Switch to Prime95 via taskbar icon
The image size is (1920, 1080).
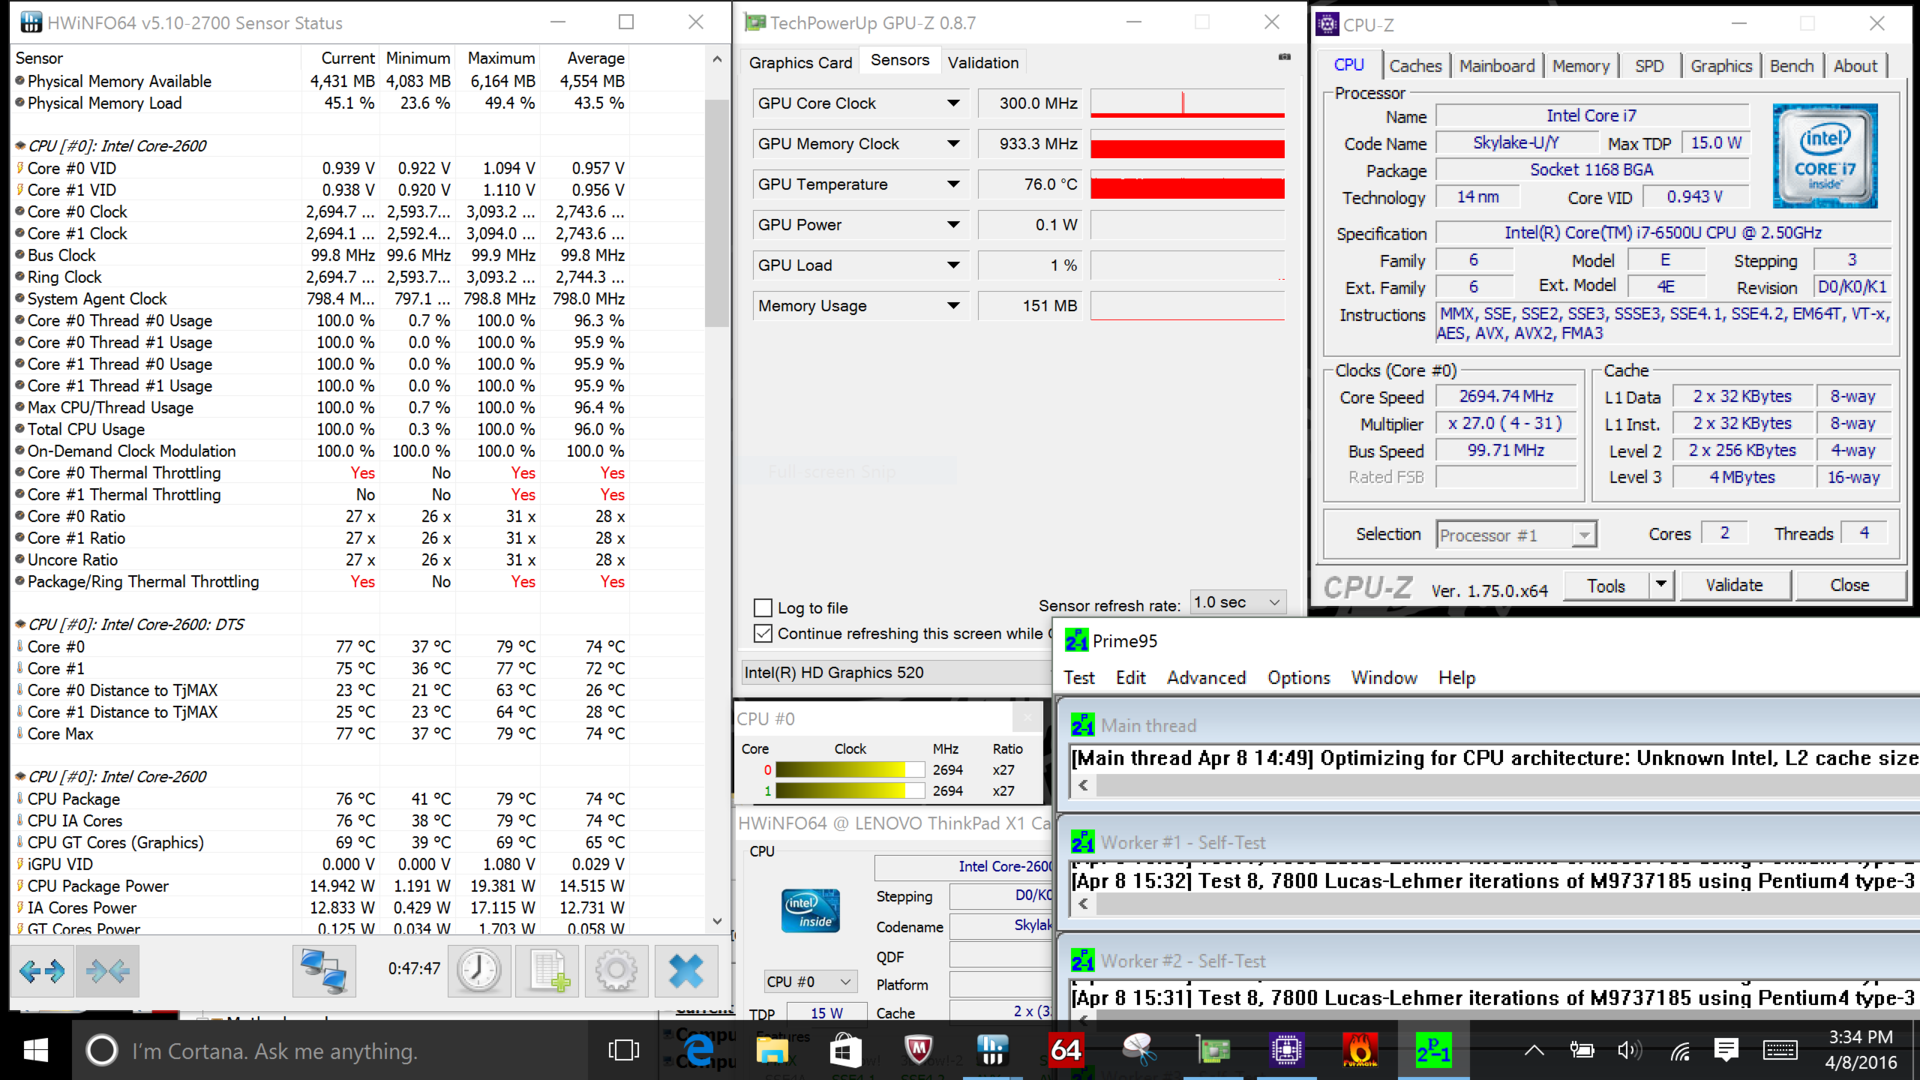[x=1433, y=1050]
